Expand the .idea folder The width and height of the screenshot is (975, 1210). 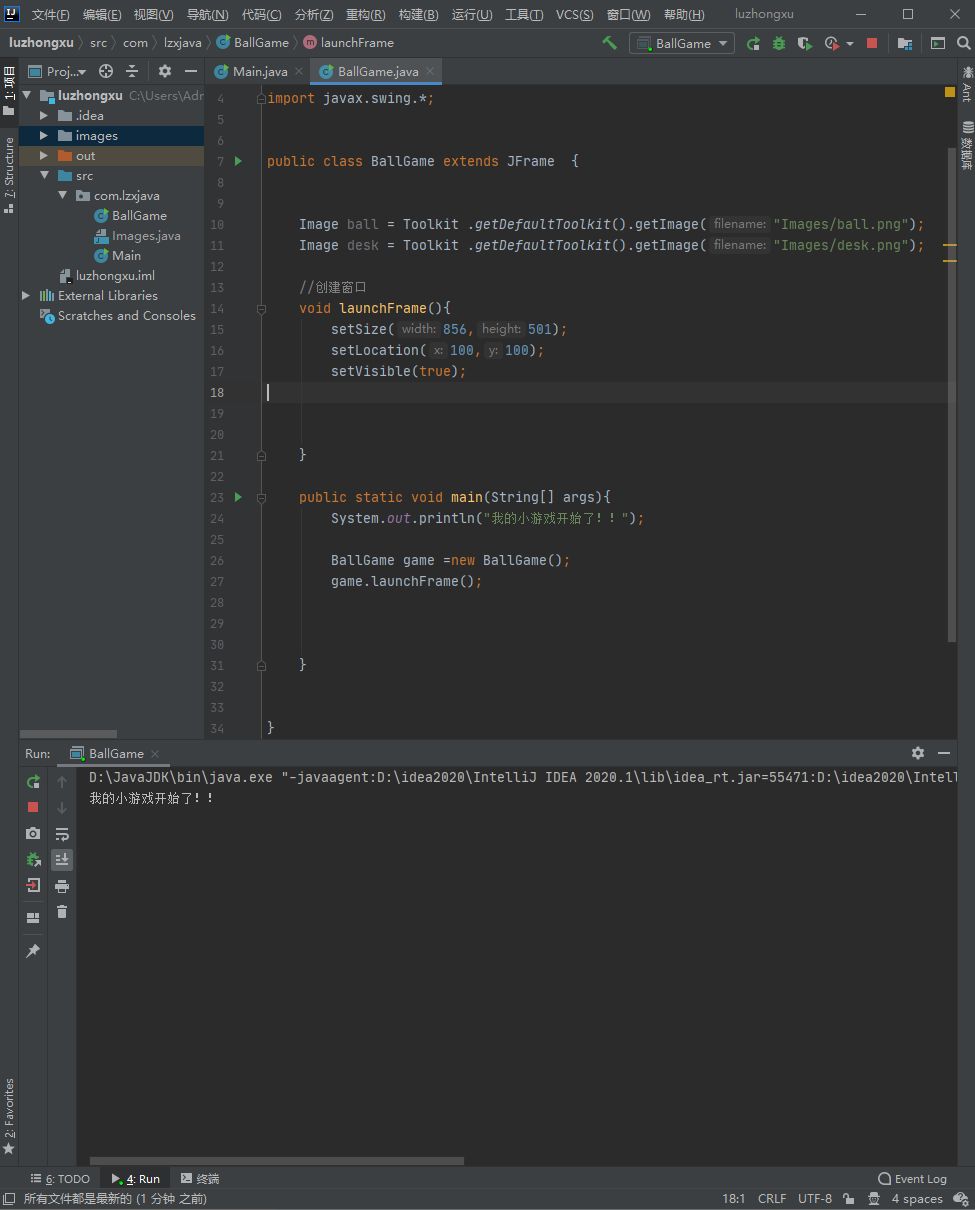(x=44, y=116)
